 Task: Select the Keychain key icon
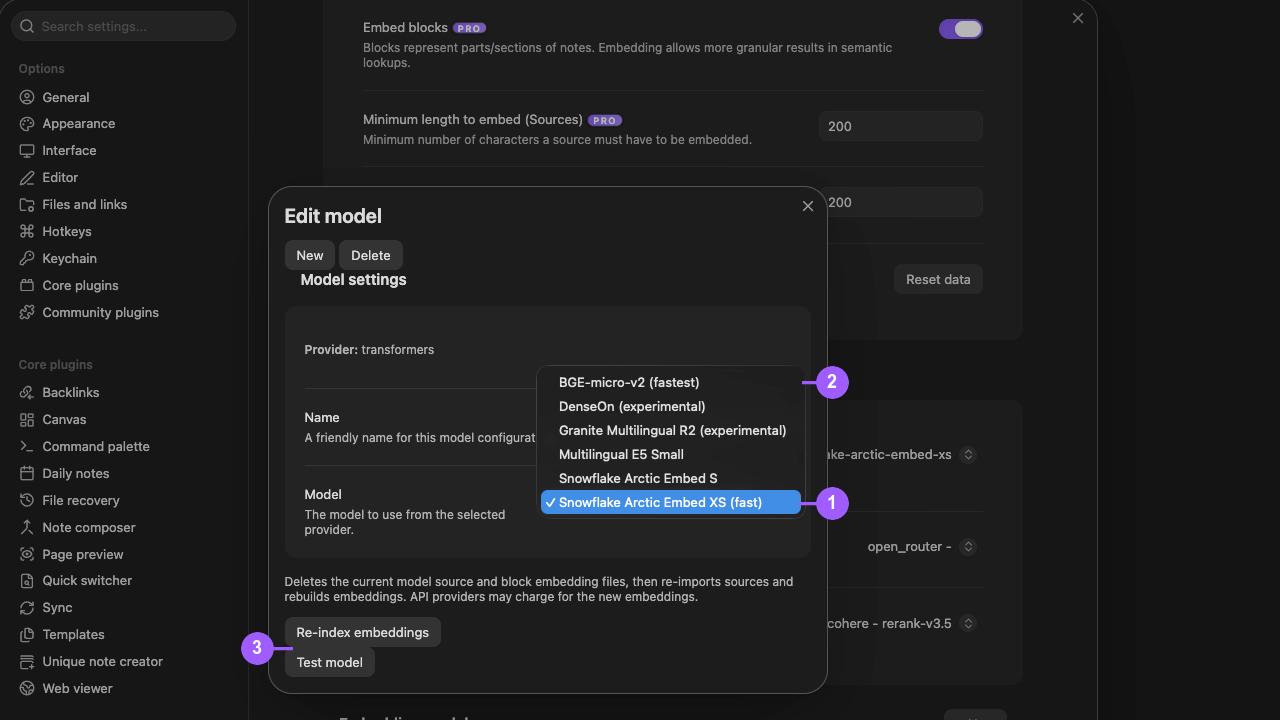coord(27,259)
